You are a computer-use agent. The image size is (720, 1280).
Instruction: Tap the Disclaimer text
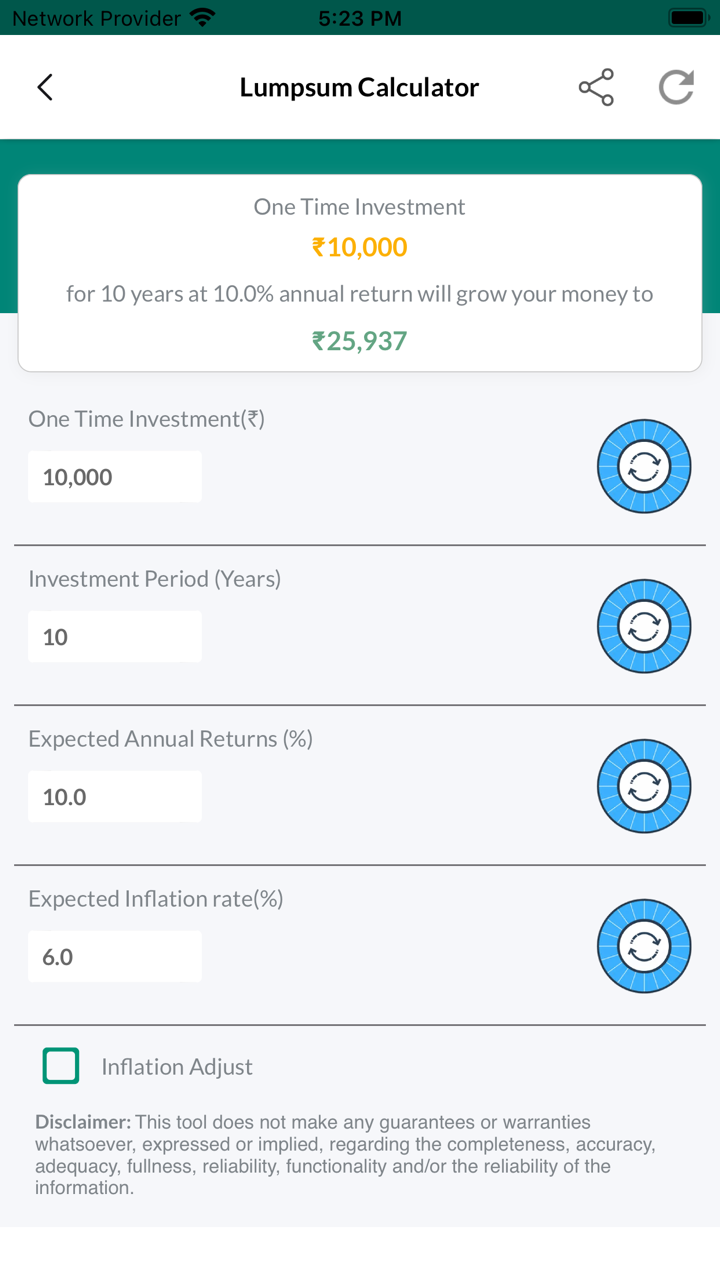pos(345,1155)
